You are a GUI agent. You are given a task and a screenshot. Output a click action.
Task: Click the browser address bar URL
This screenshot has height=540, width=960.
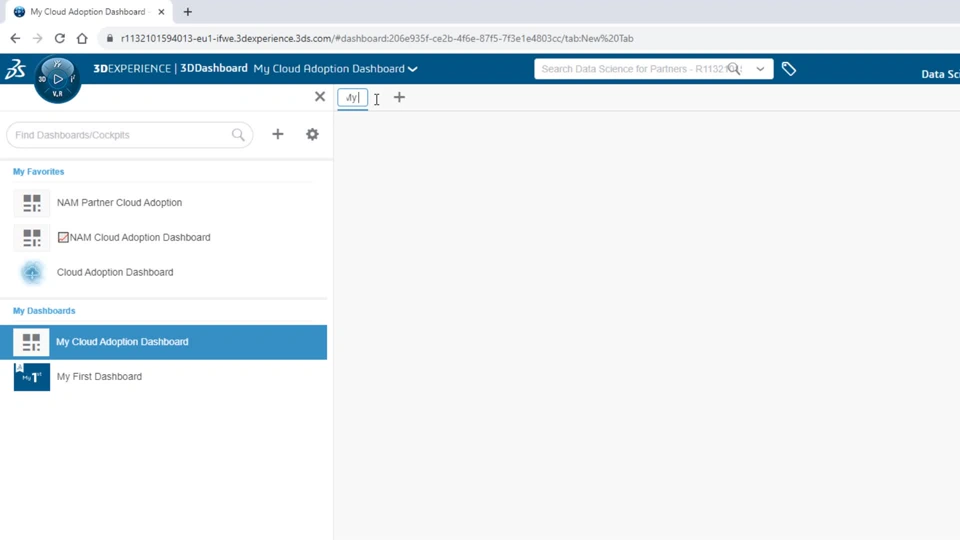pyautogui.click(x=377, y=38)
